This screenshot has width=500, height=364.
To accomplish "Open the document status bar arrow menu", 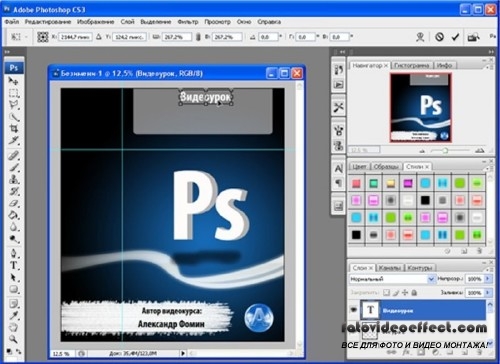I will coord(183,353).
